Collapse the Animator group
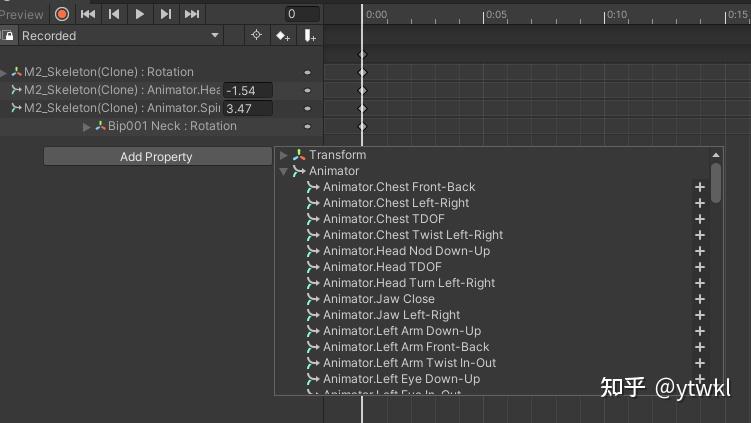The image size is (751, 423). [x=284, y=171]
